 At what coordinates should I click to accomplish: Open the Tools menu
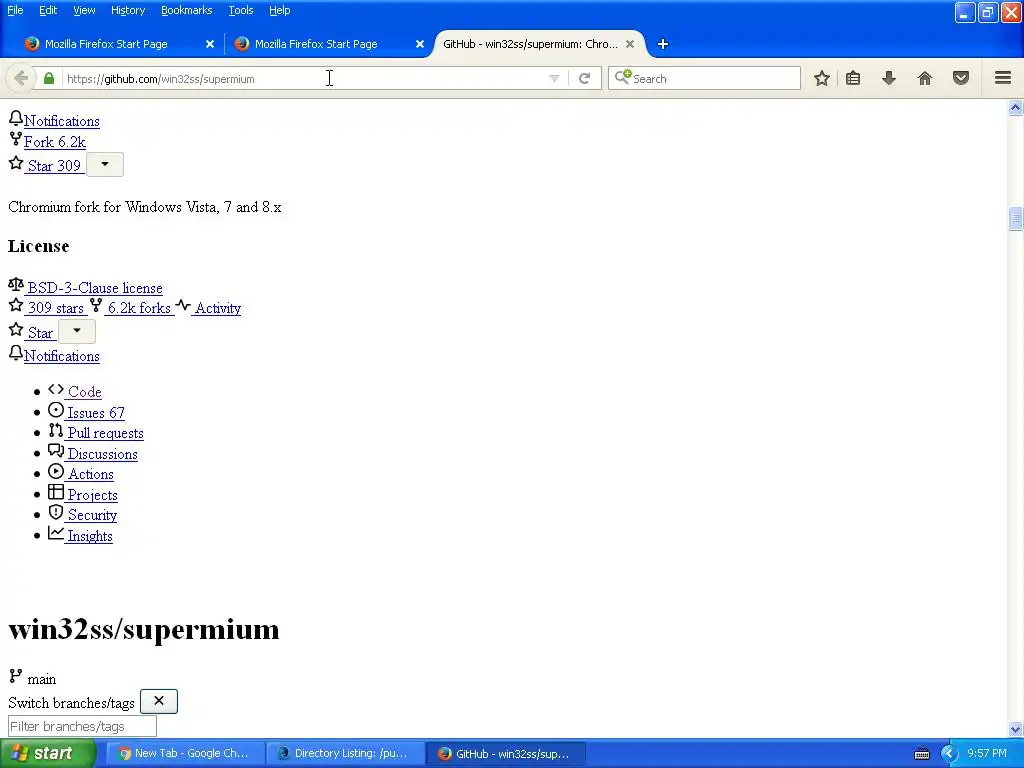240,10
